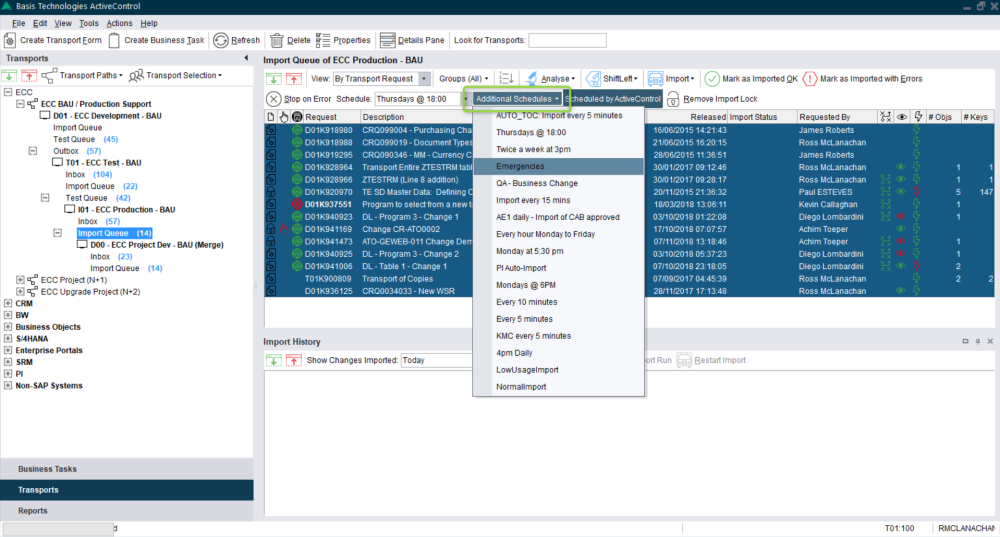
Task: Select Emergencies from the schedules menu
Action: (x=559, y=166)
